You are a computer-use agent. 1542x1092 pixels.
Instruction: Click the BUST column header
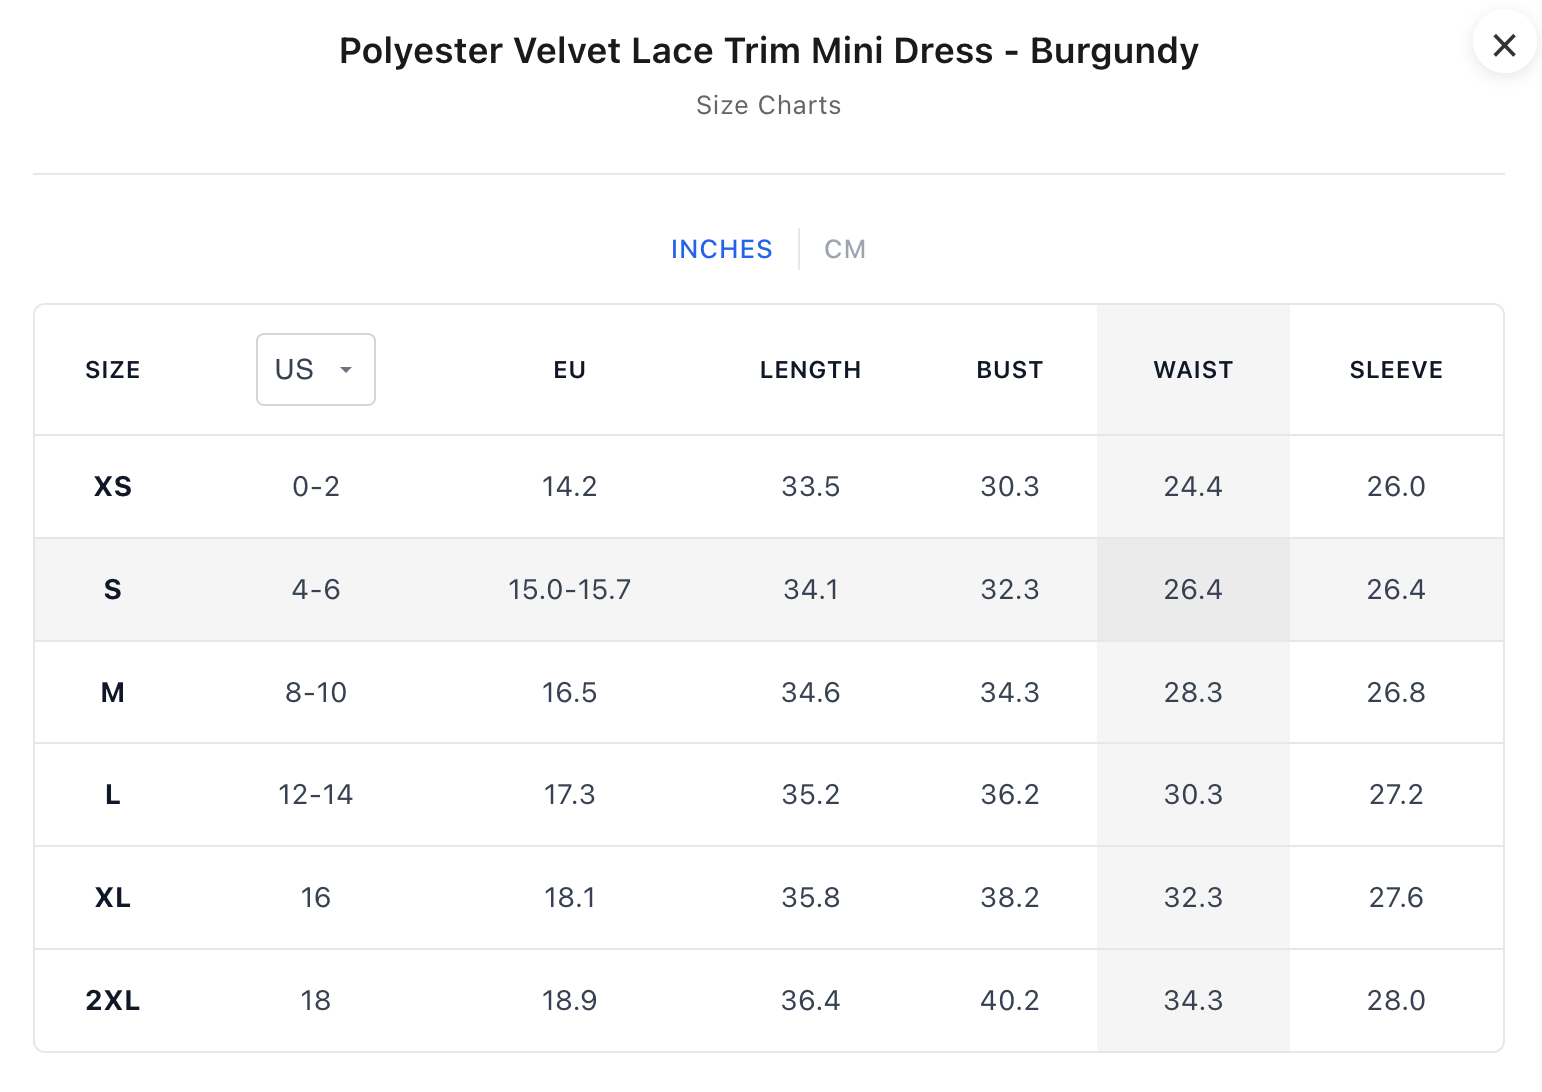1009,370
